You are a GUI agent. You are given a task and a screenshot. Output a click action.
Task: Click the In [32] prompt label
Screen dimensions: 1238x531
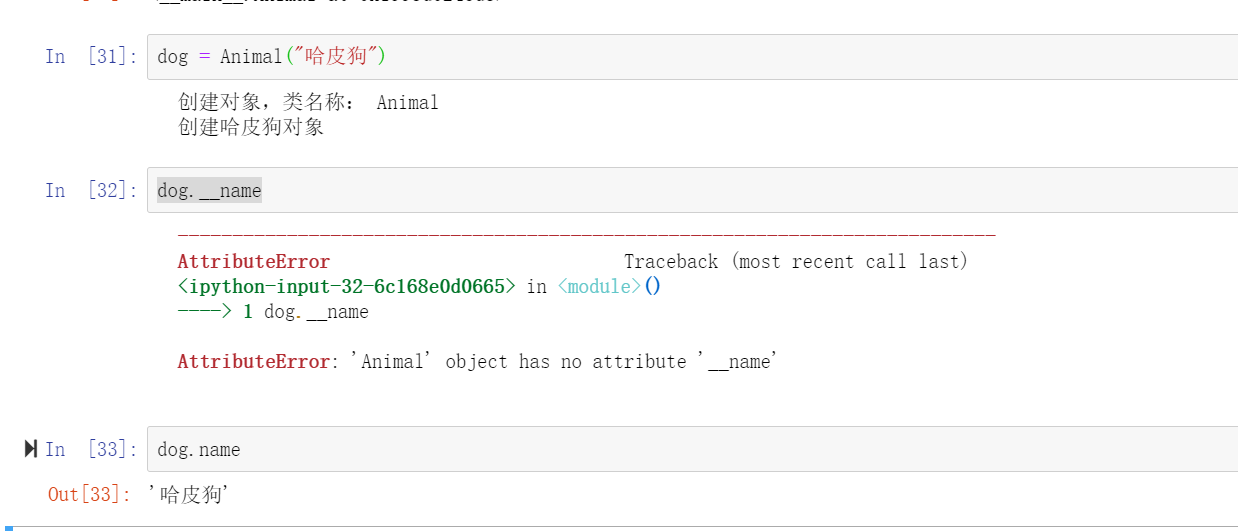pyautogui.click(x=91, y=190)
